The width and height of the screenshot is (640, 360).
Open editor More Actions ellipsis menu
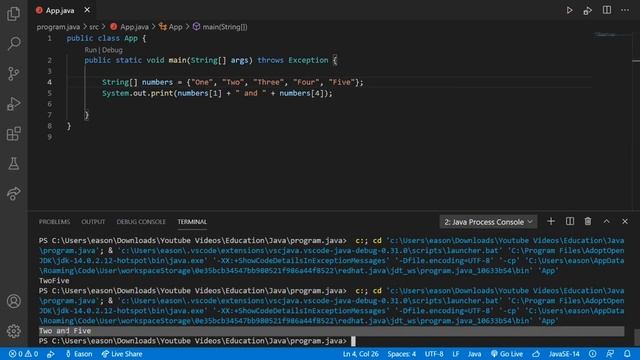tap(625, 10)
